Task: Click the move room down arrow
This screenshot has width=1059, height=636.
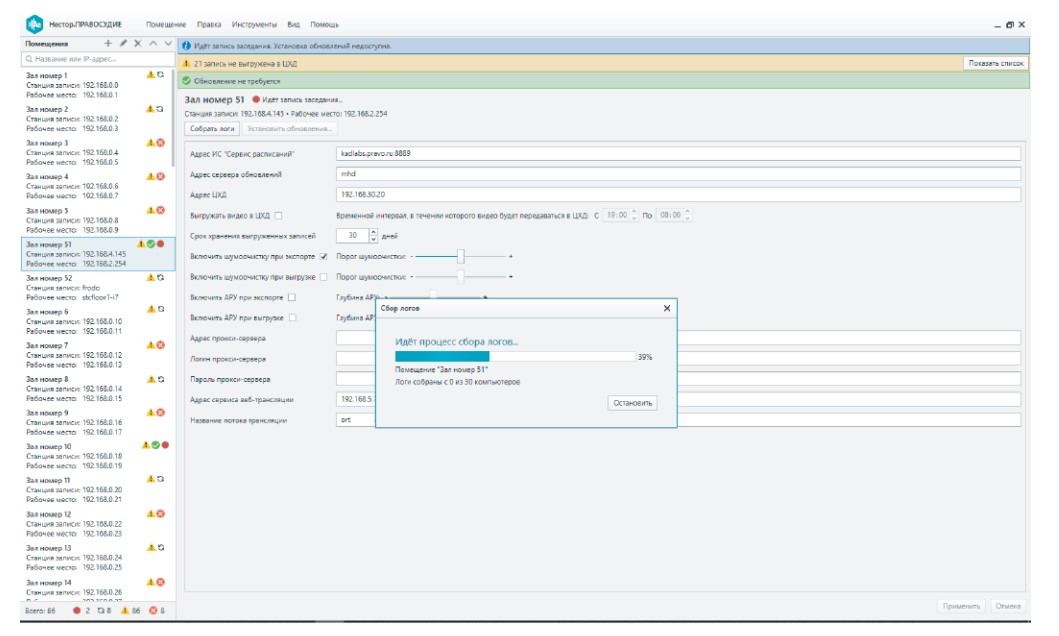Action: 167,44
